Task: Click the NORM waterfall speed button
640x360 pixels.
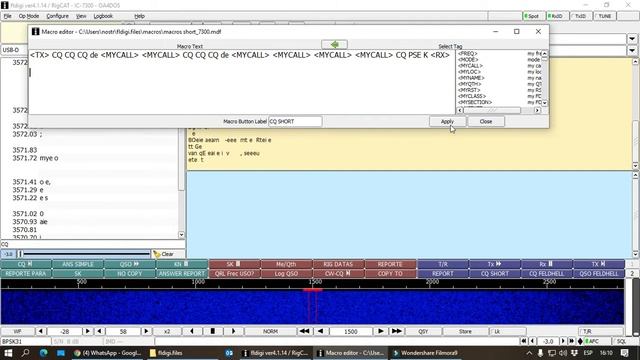Action: pyautogui.click(x=270, y=331)
